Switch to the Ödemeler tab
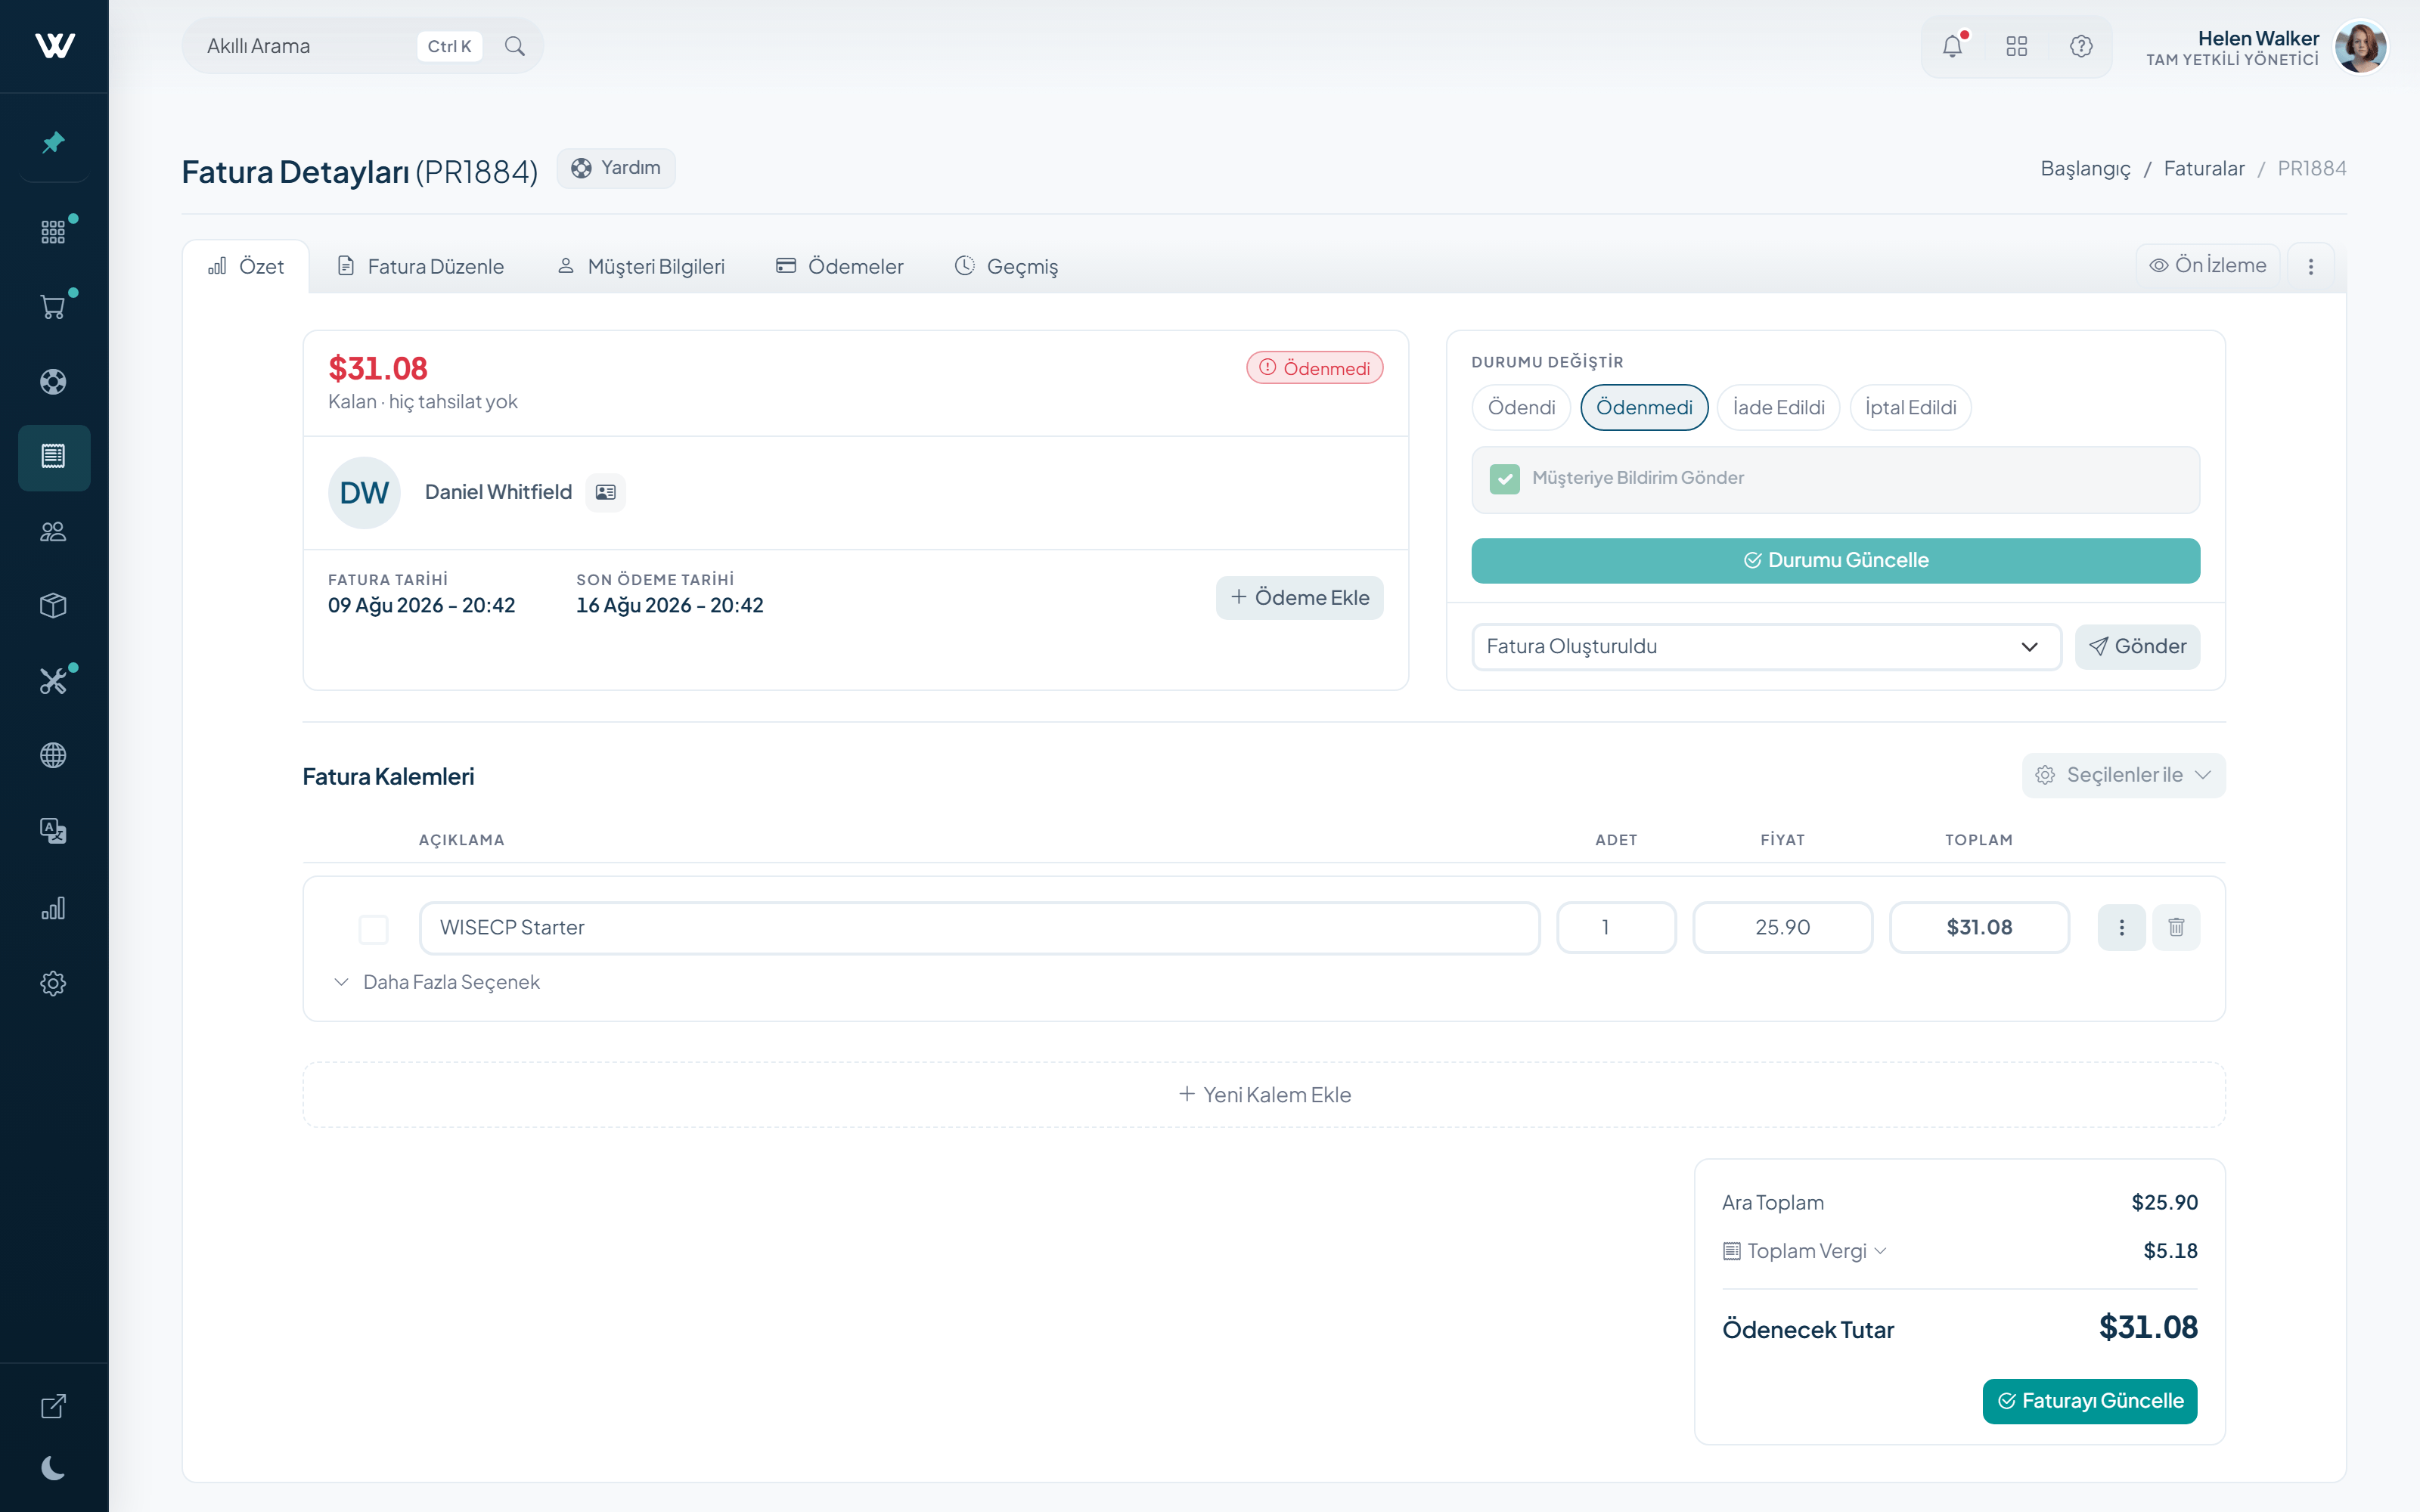 840,267
